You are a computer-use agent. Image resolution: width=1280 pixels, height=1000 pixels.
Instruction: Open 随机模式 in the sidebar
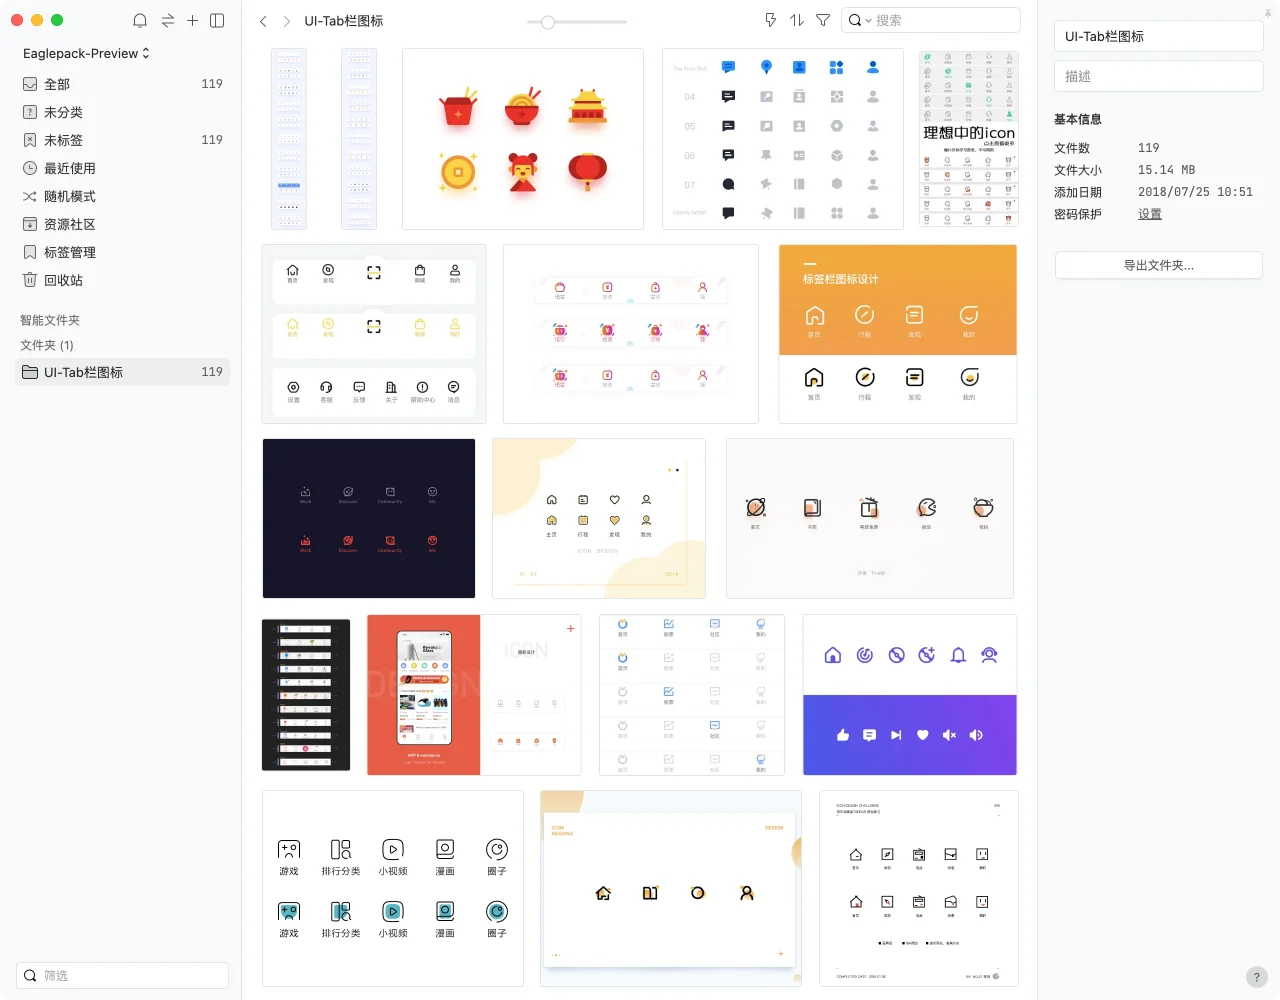[122, 196]
